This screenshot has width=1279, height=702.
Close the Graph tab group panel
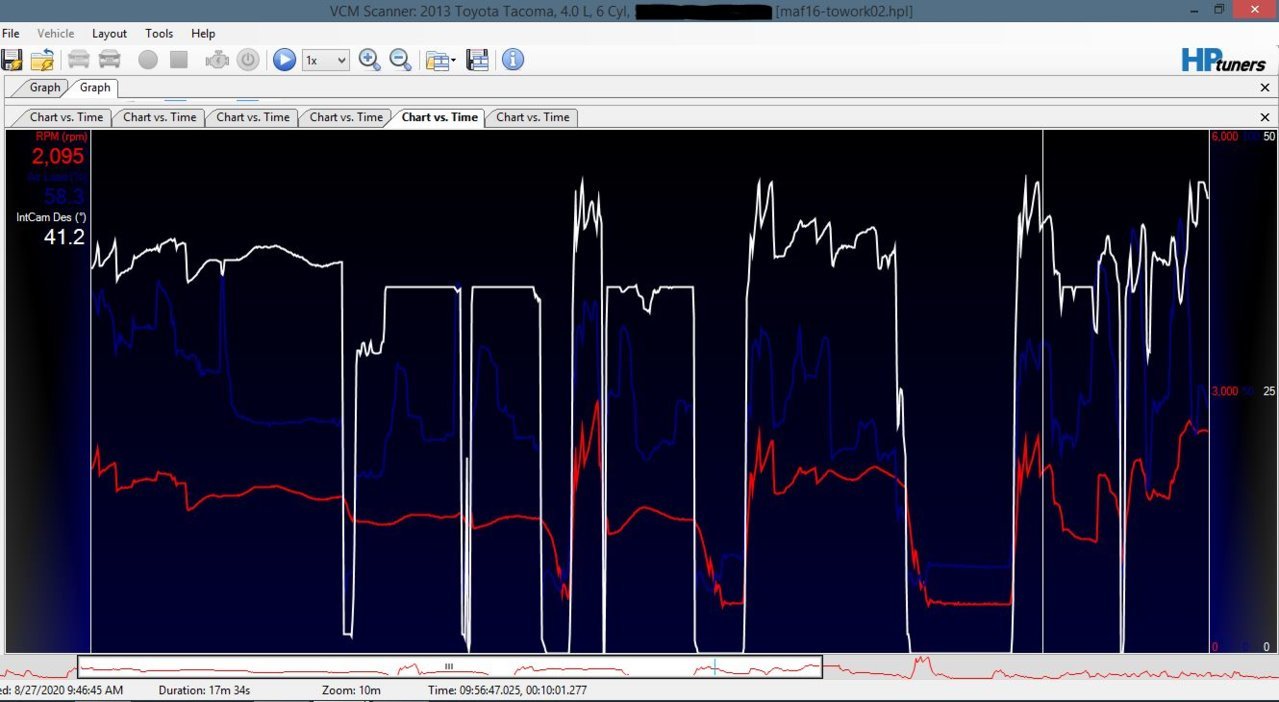pyautogui.click(x=1265, y=88)
